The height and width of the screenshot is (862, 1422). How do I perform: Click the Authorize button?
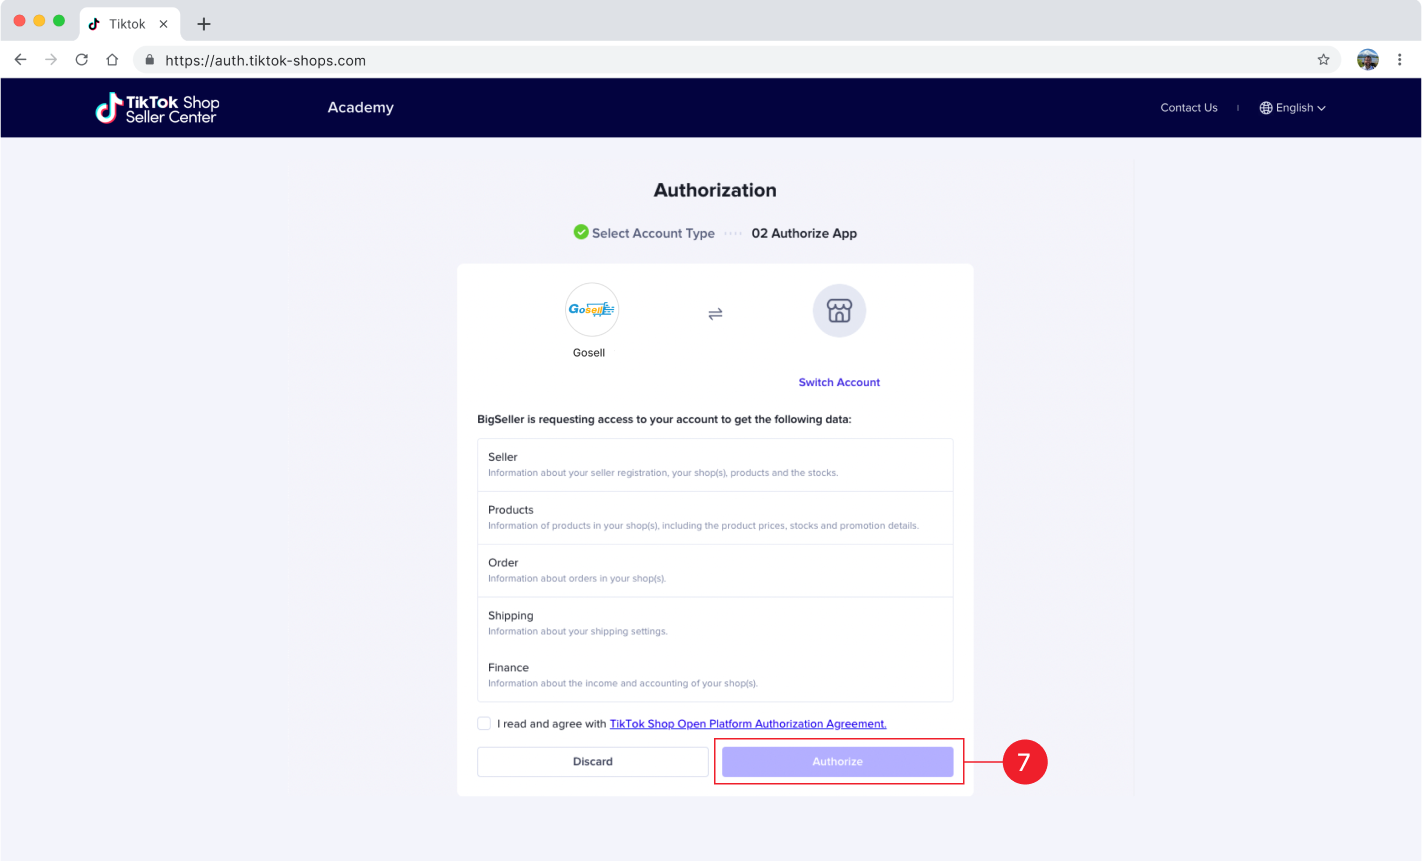pyautogui.click(x=838, y=762)
